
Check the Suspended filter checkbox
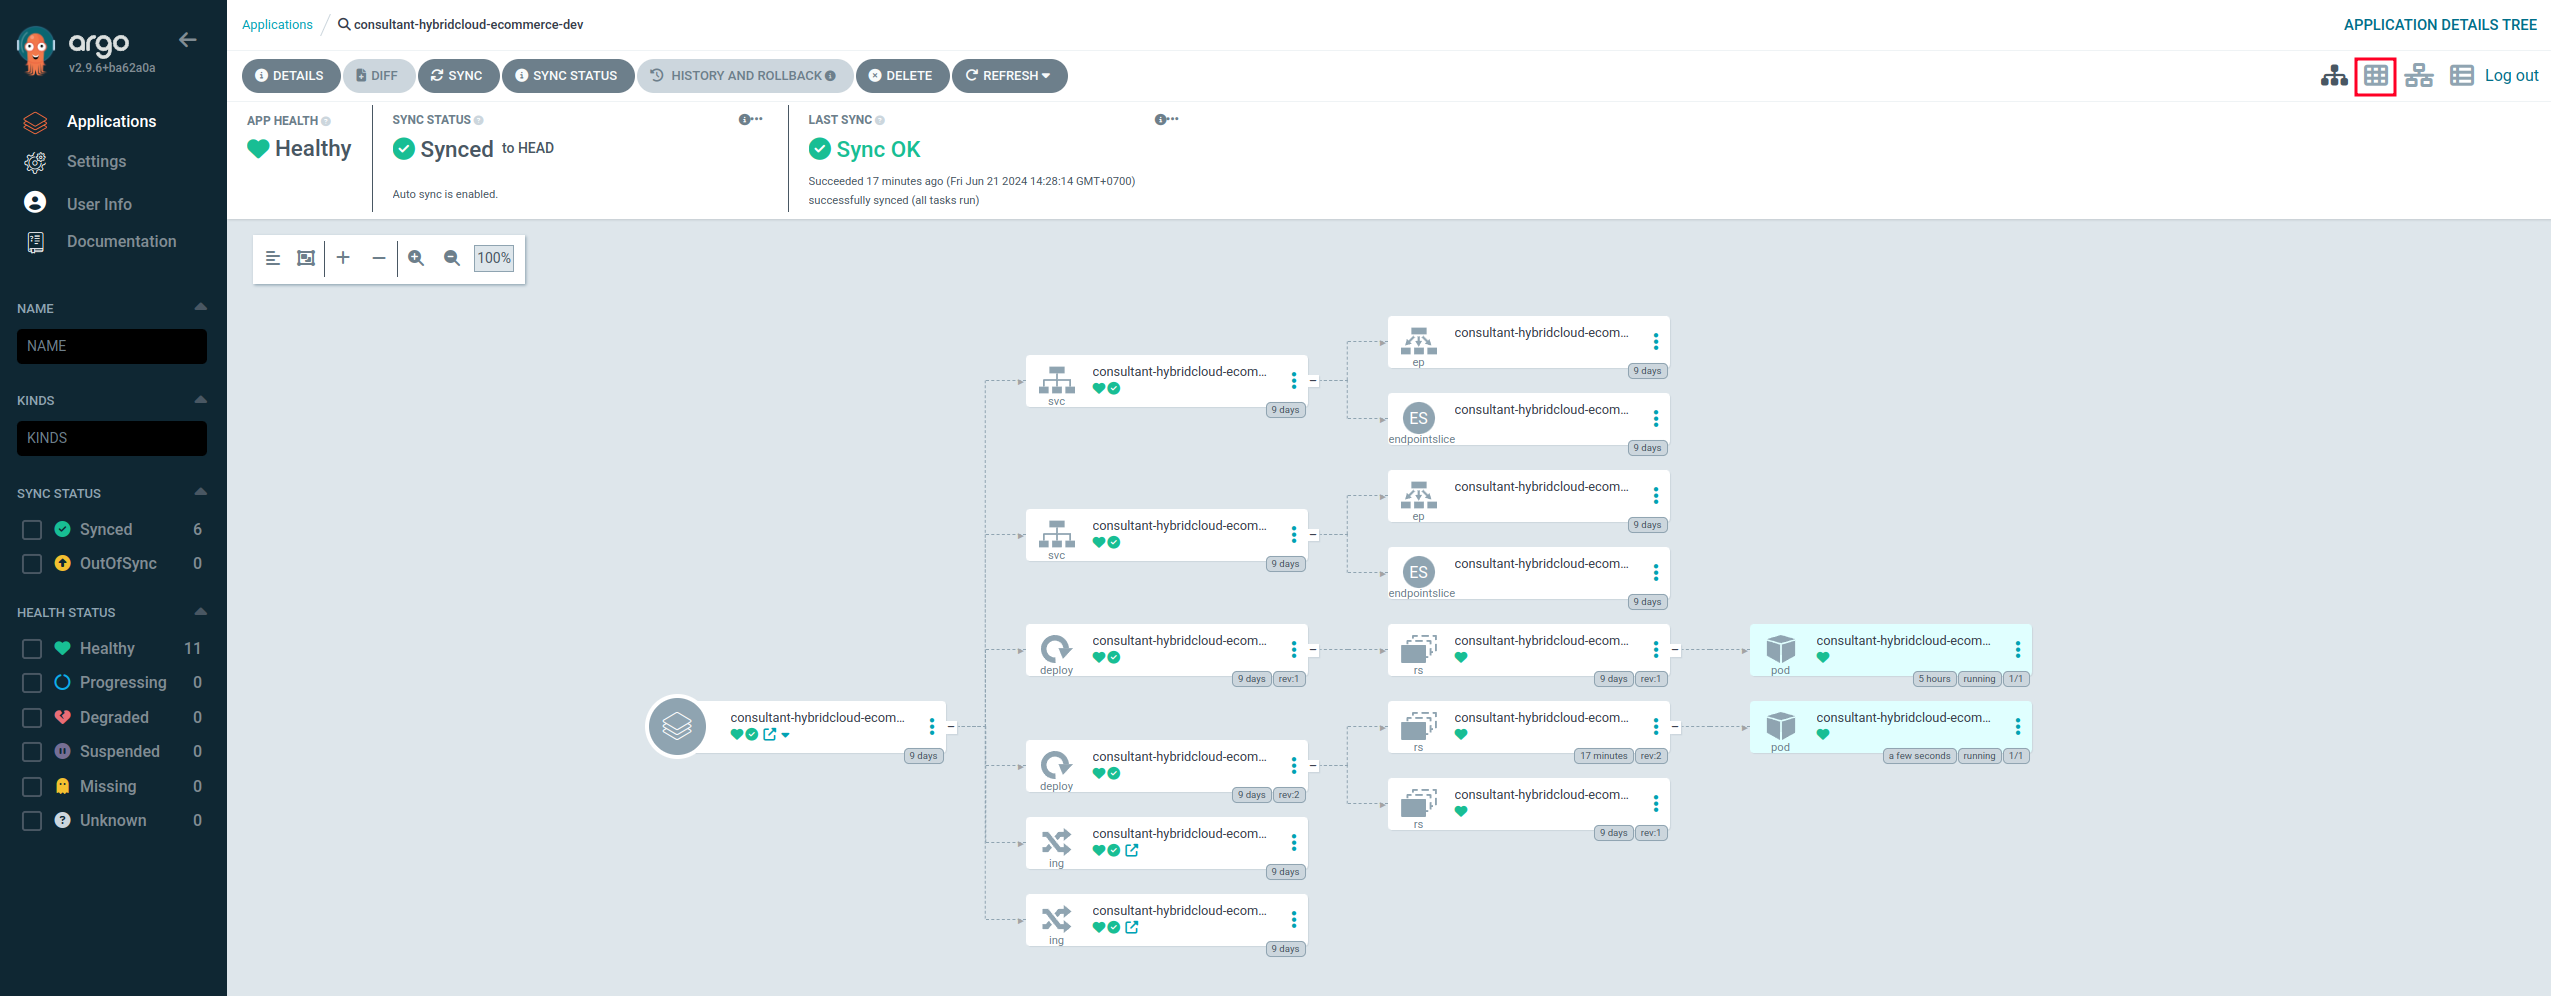[32, 752]
